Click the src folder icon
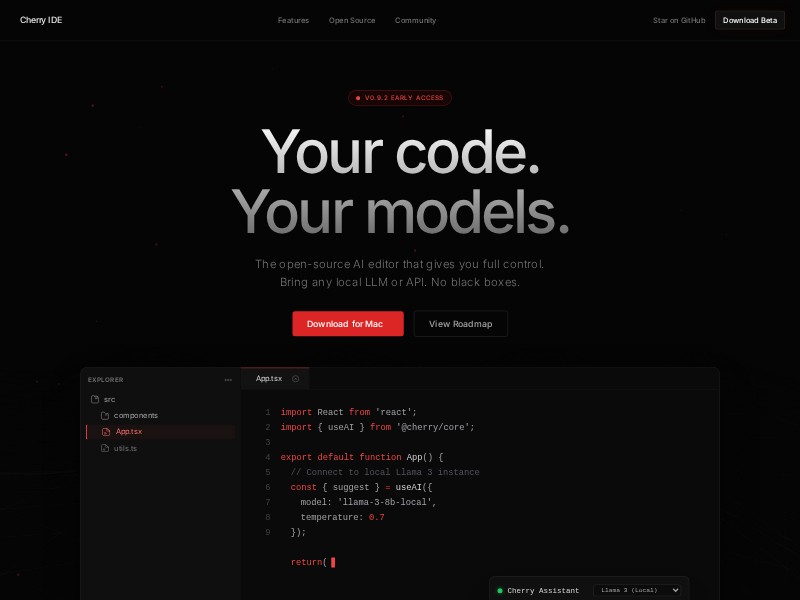 click(95, 399)
